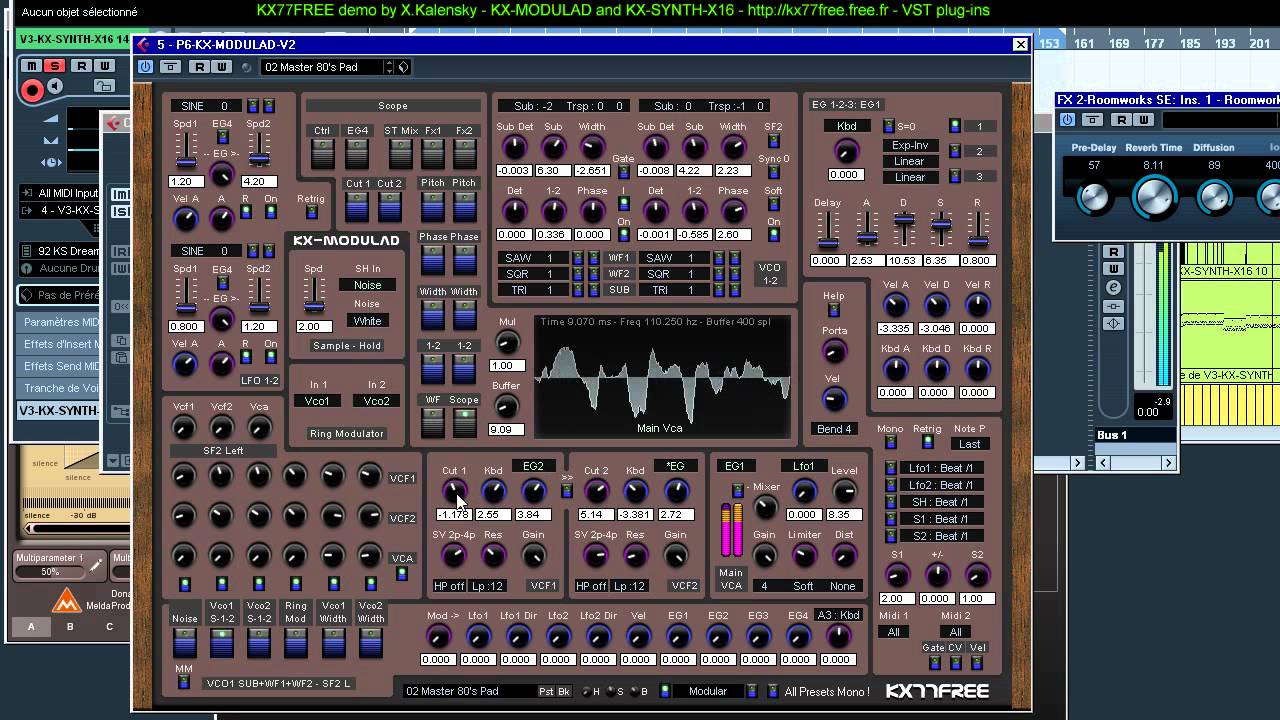This screenshot has width=1280, height=720.
Task: Click the Vco1 S-1-2 mixer switch
Action: (x=222, y=642)
